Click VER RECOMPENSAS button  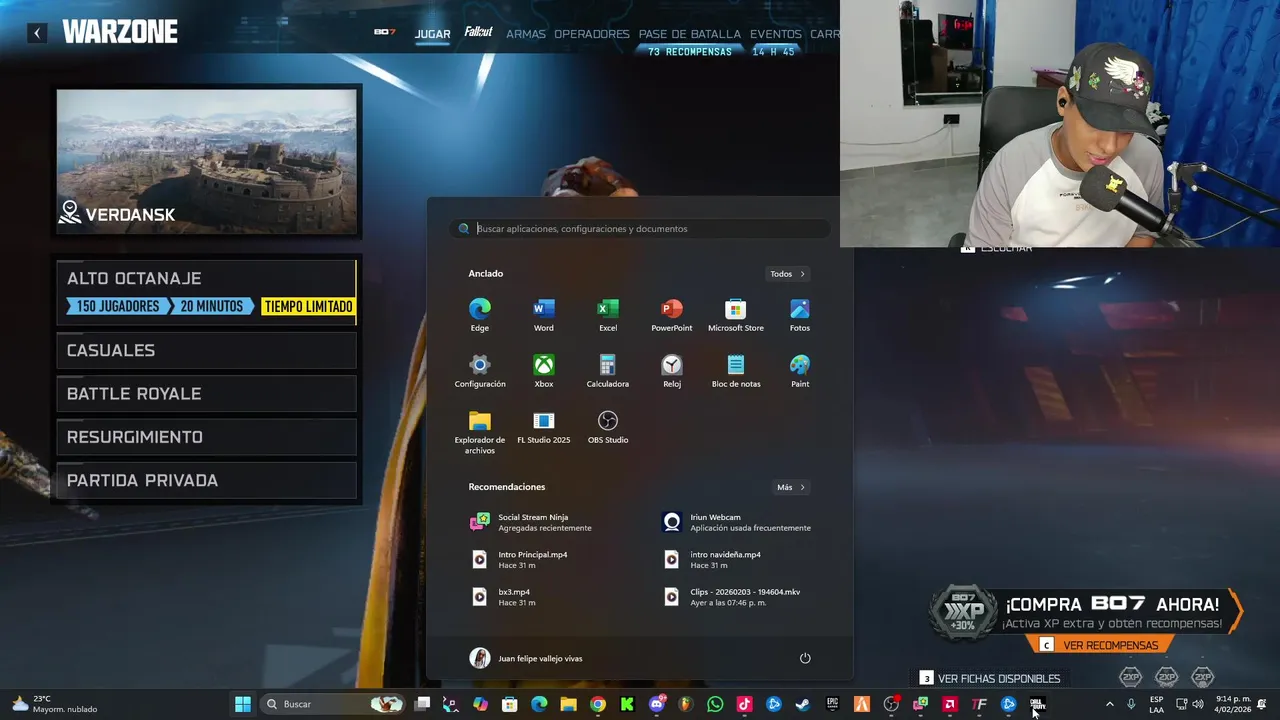1100,645
